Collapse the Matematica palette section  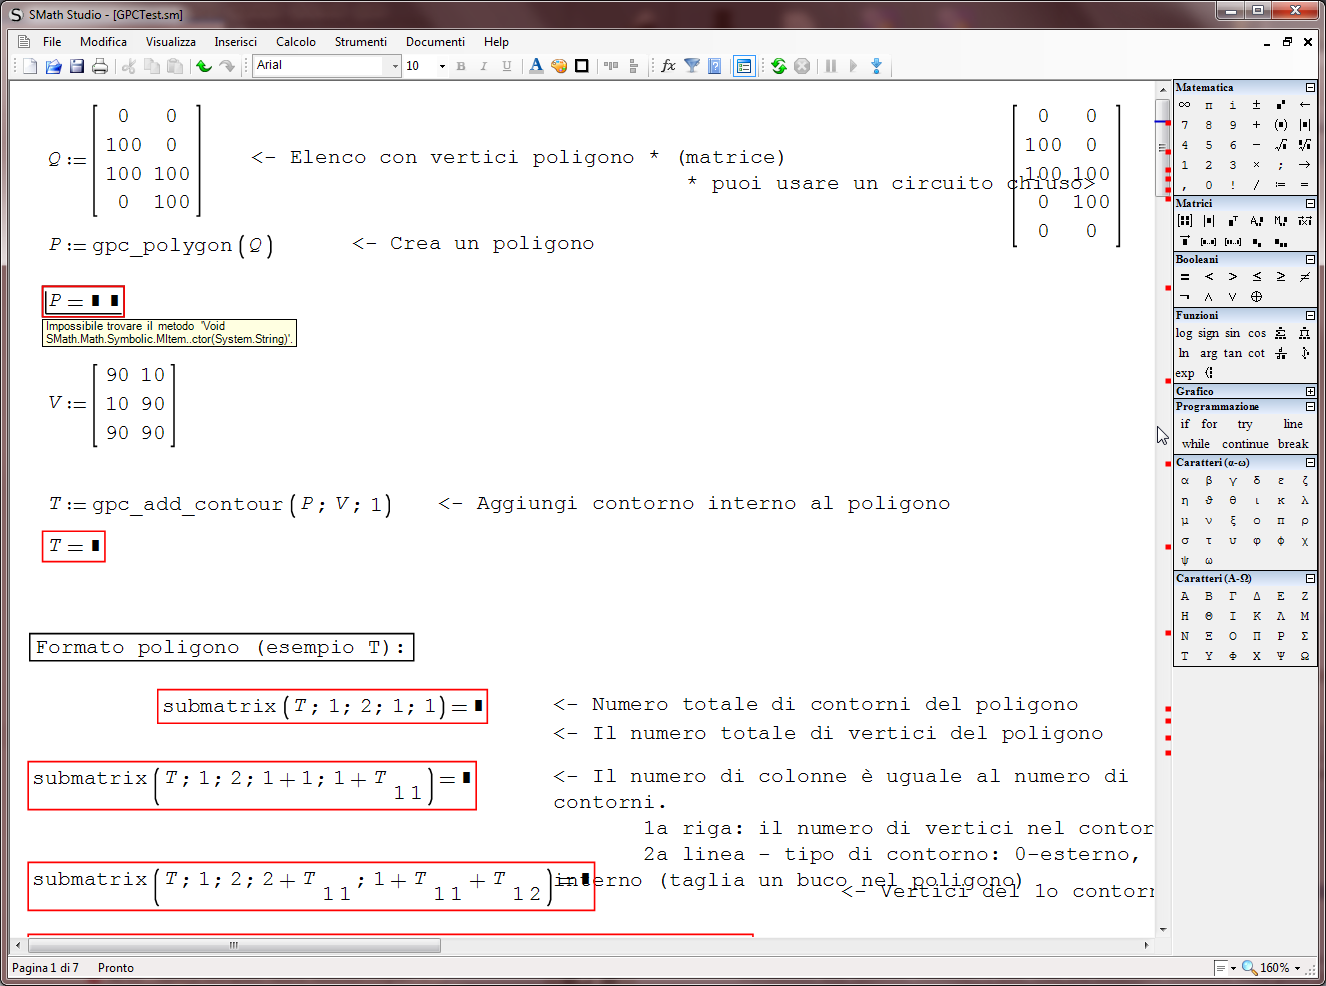[1310, 88]
